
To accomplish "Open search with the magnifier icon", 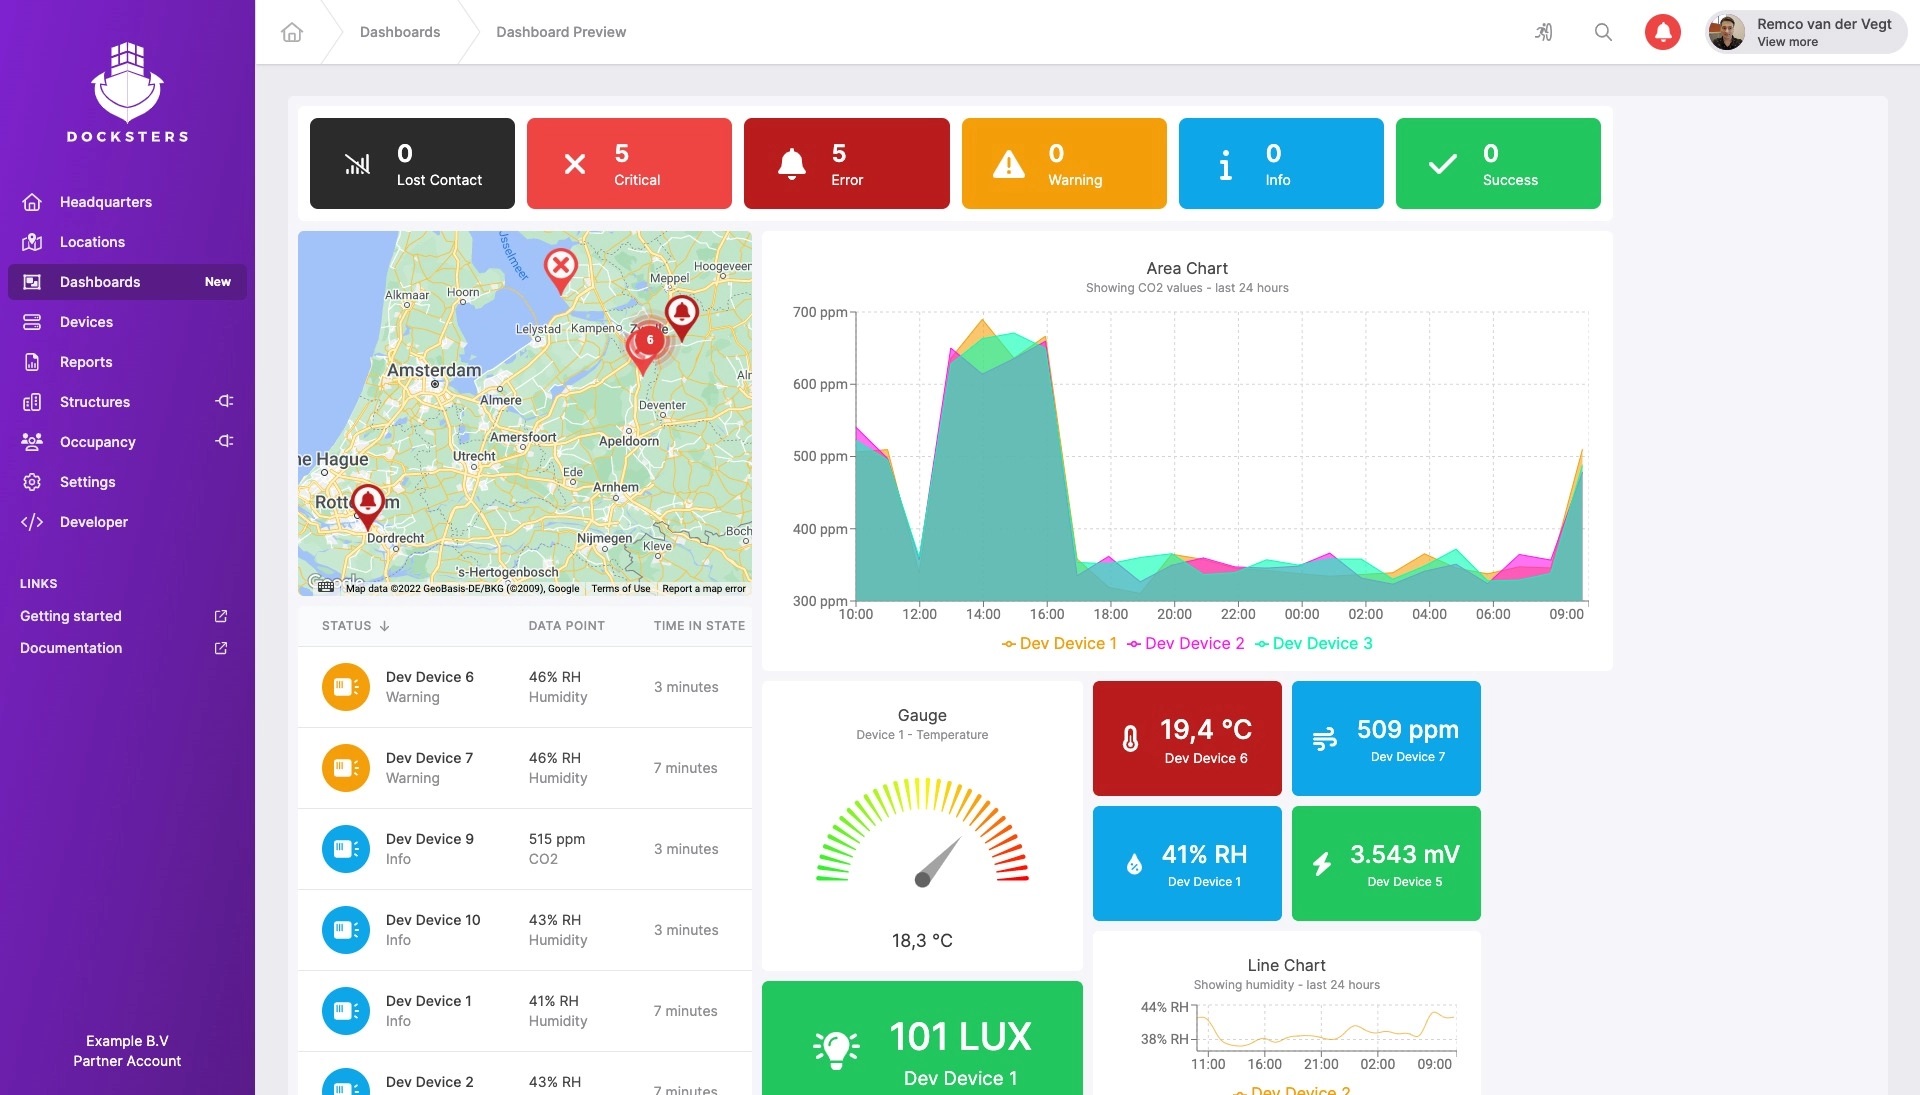I will click(x=1603, y=32).
